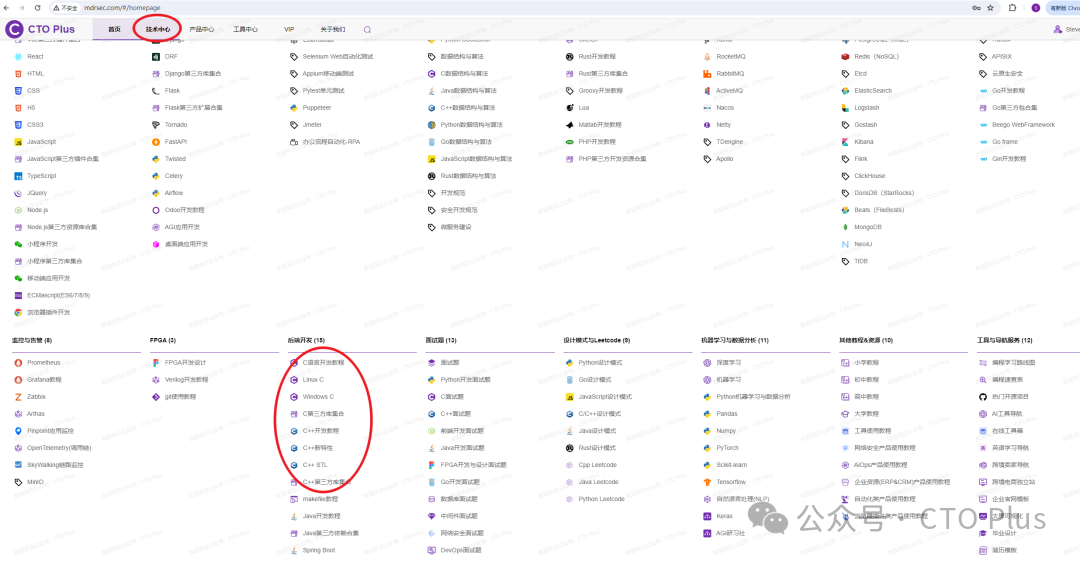
Task: Open the 产品中心 navigation item
Action: pos(201,29)
